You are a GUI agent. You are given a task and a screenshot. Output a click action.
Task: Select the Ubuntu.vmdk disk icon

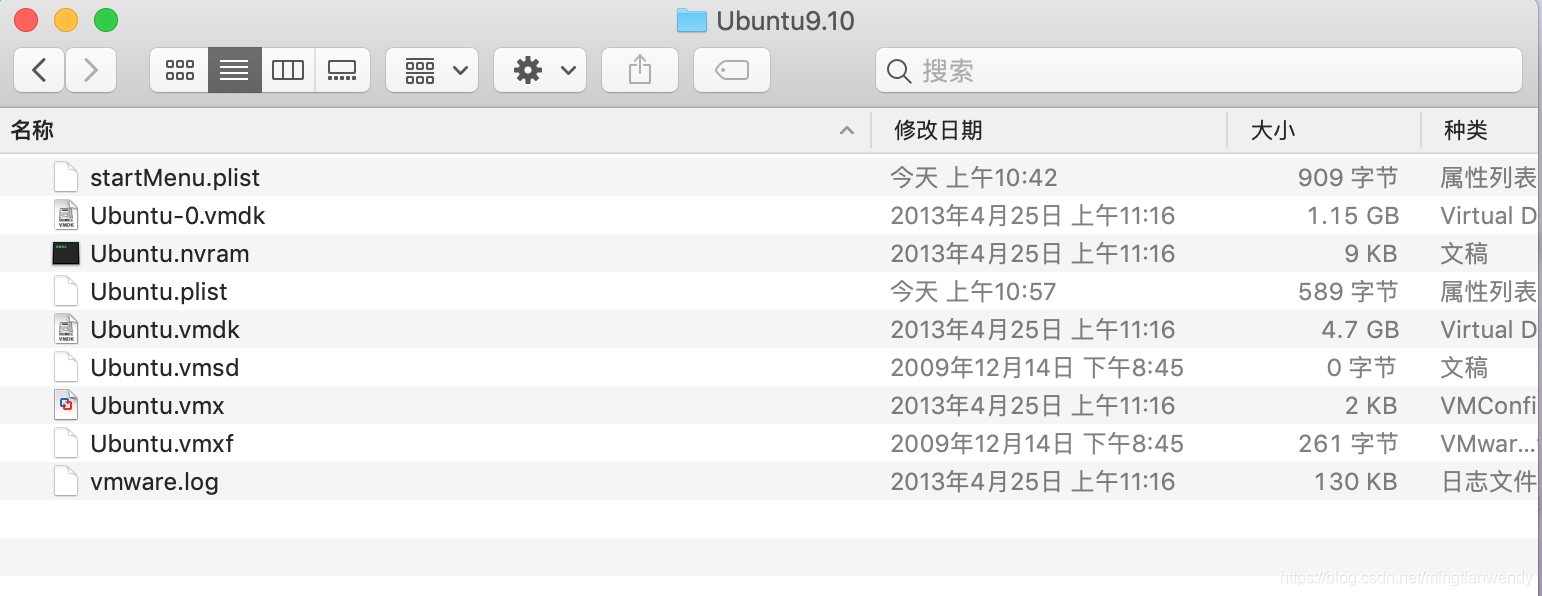pyautogui.click(x=66, y=330)
